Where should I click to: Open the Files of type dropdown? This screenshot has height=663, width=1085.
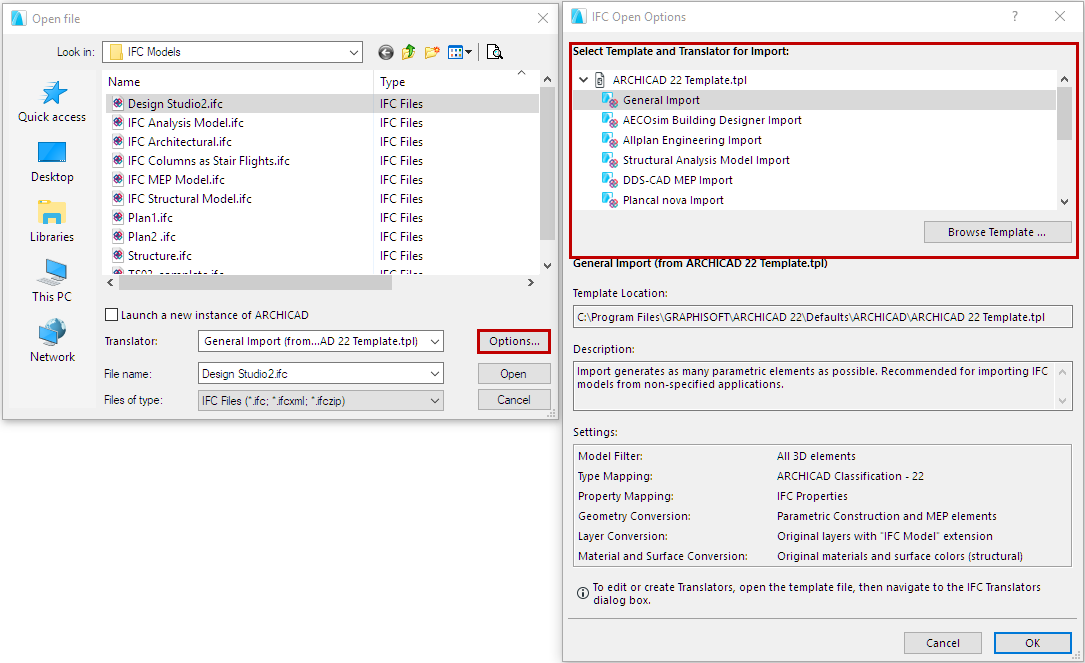[x=435, y=401]
